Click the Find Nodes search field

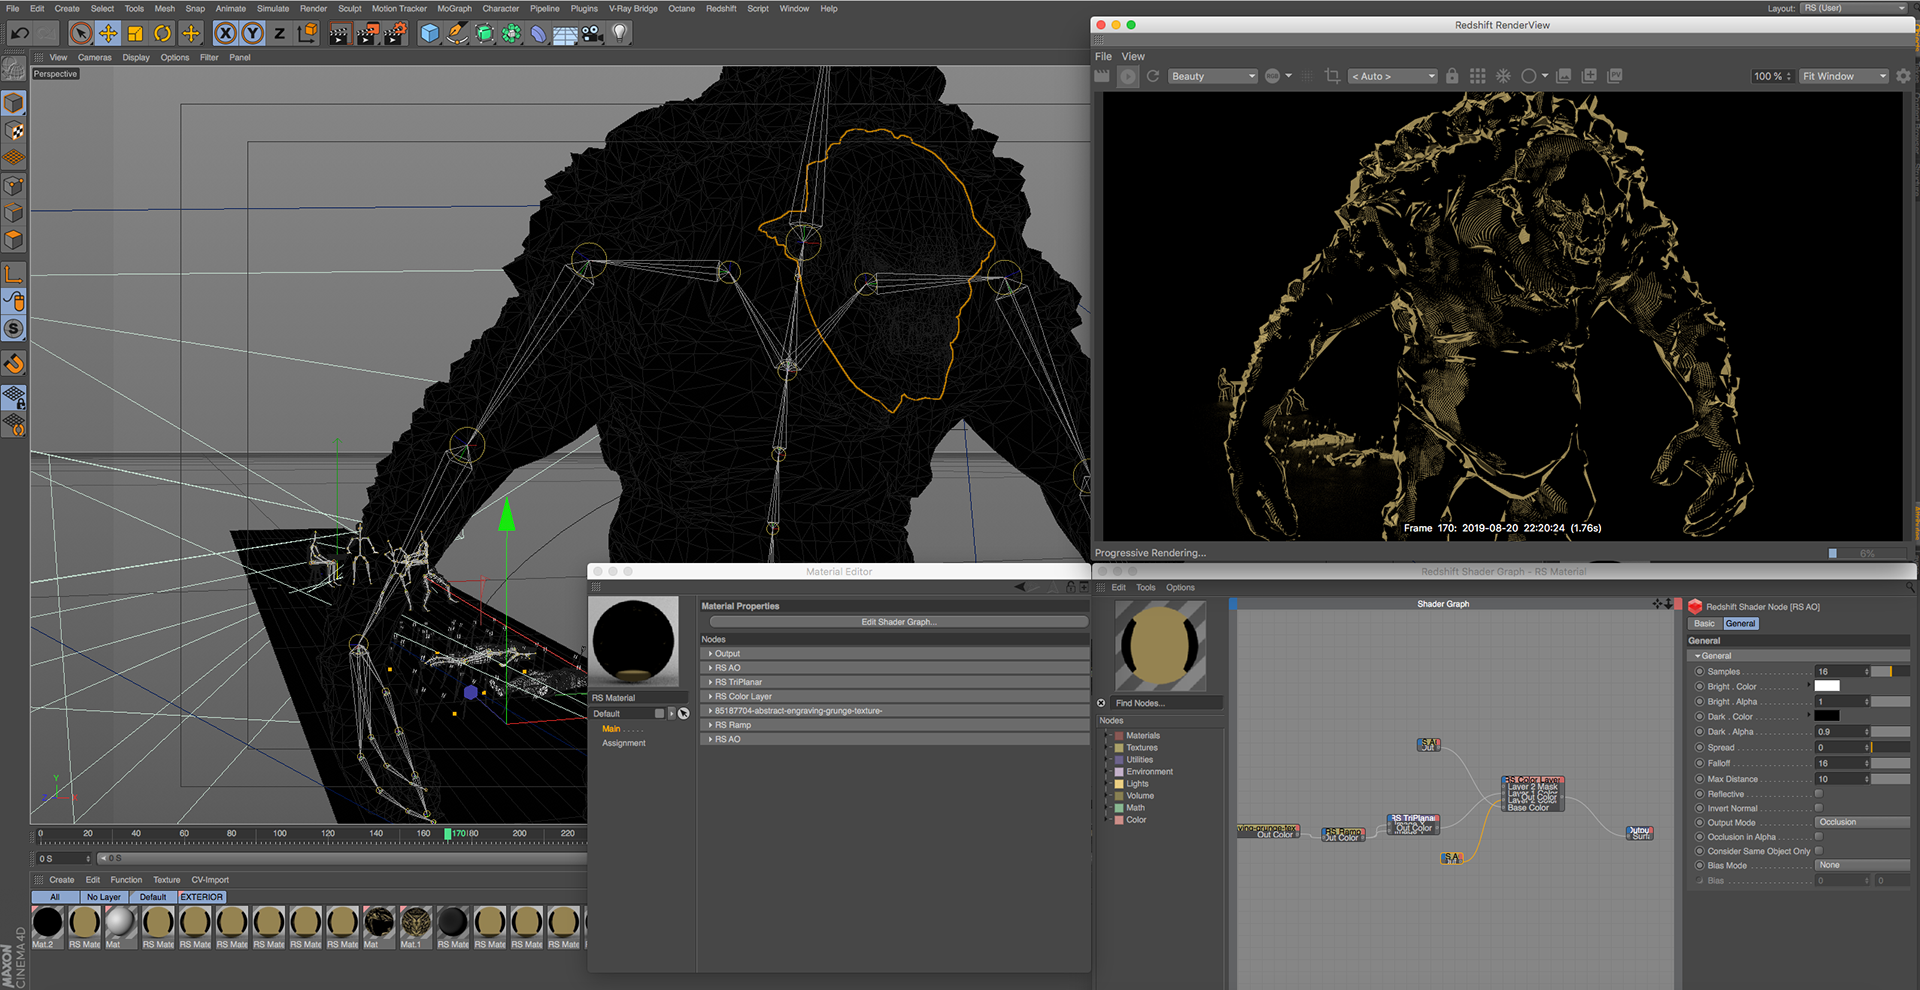[1166, 703]
